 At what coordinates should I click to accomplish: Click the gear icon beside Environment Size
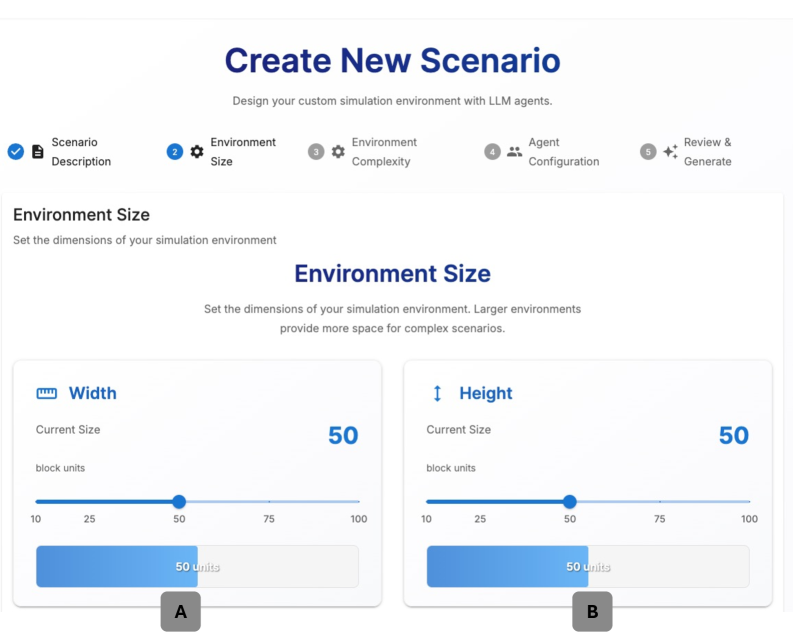[x=197, y=152]
